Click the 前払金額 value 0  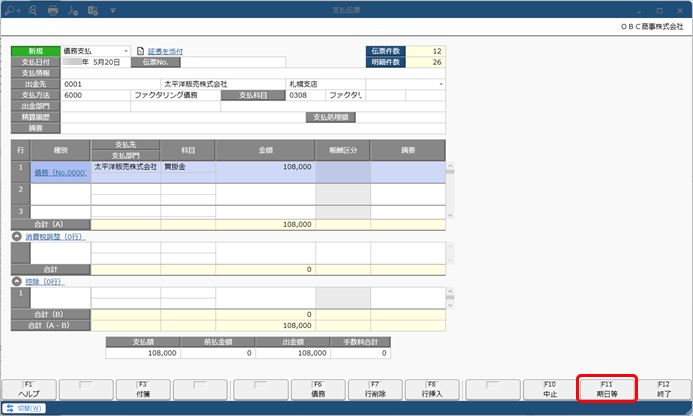217,353
